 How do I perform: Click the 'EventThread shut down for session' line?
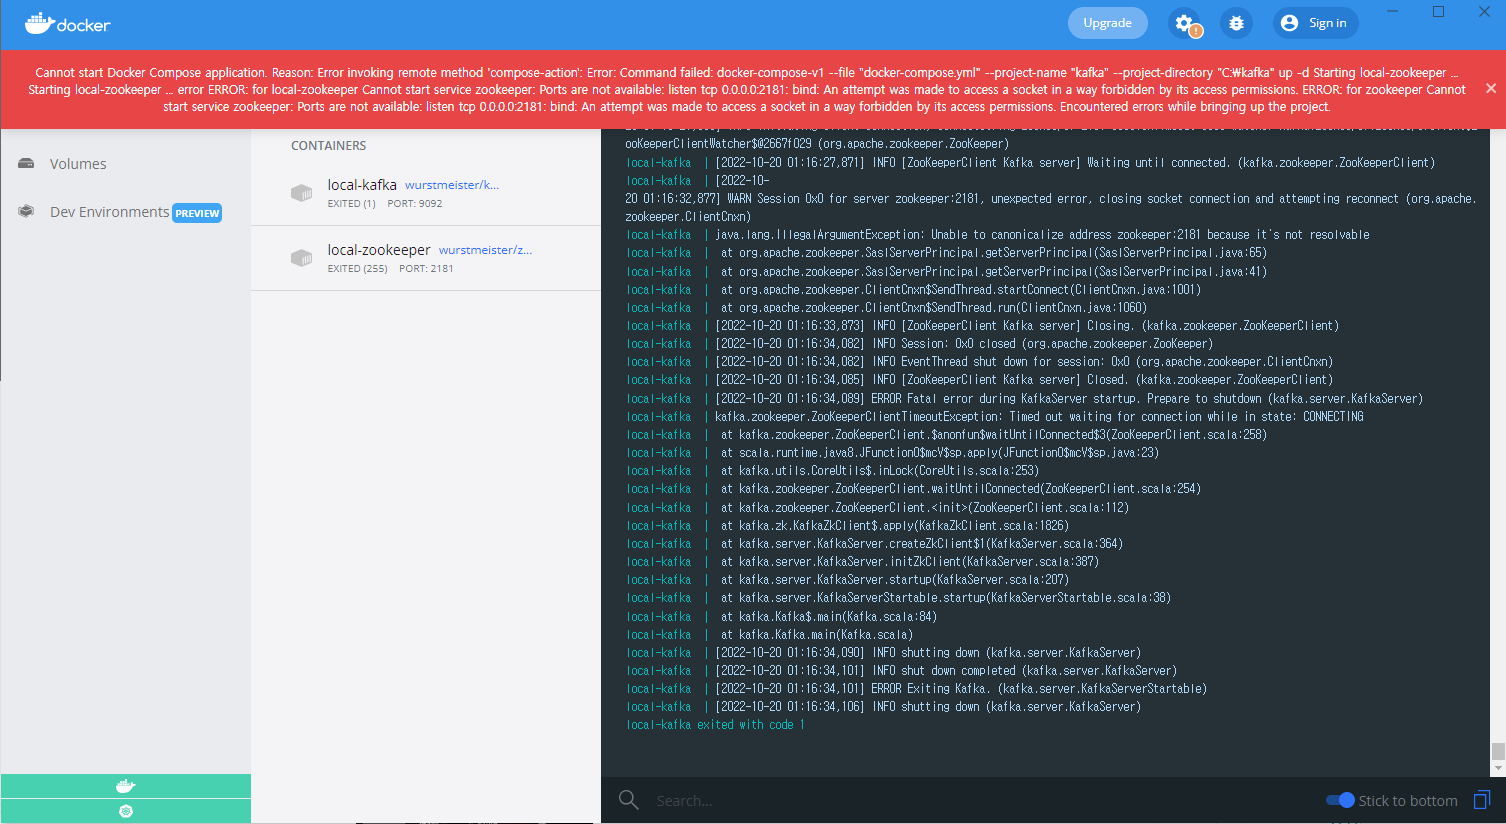tap(980, 362)
